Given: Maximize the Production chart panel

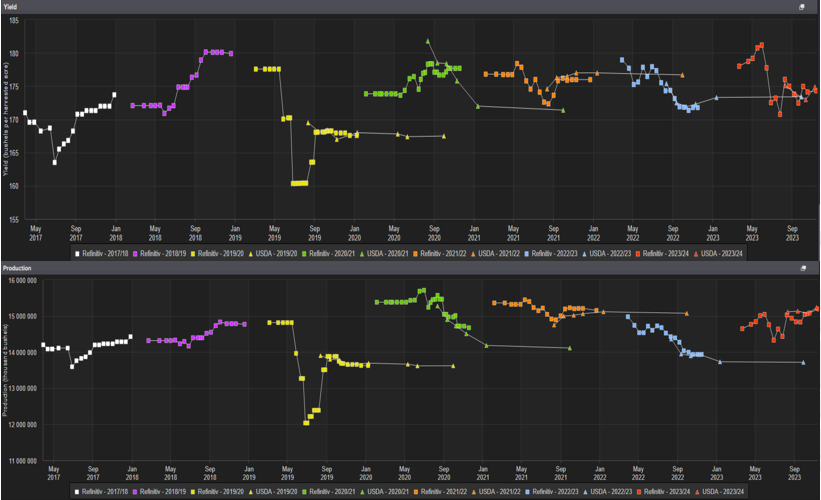Looking at the screenshot, I should (x=803, y=268).
